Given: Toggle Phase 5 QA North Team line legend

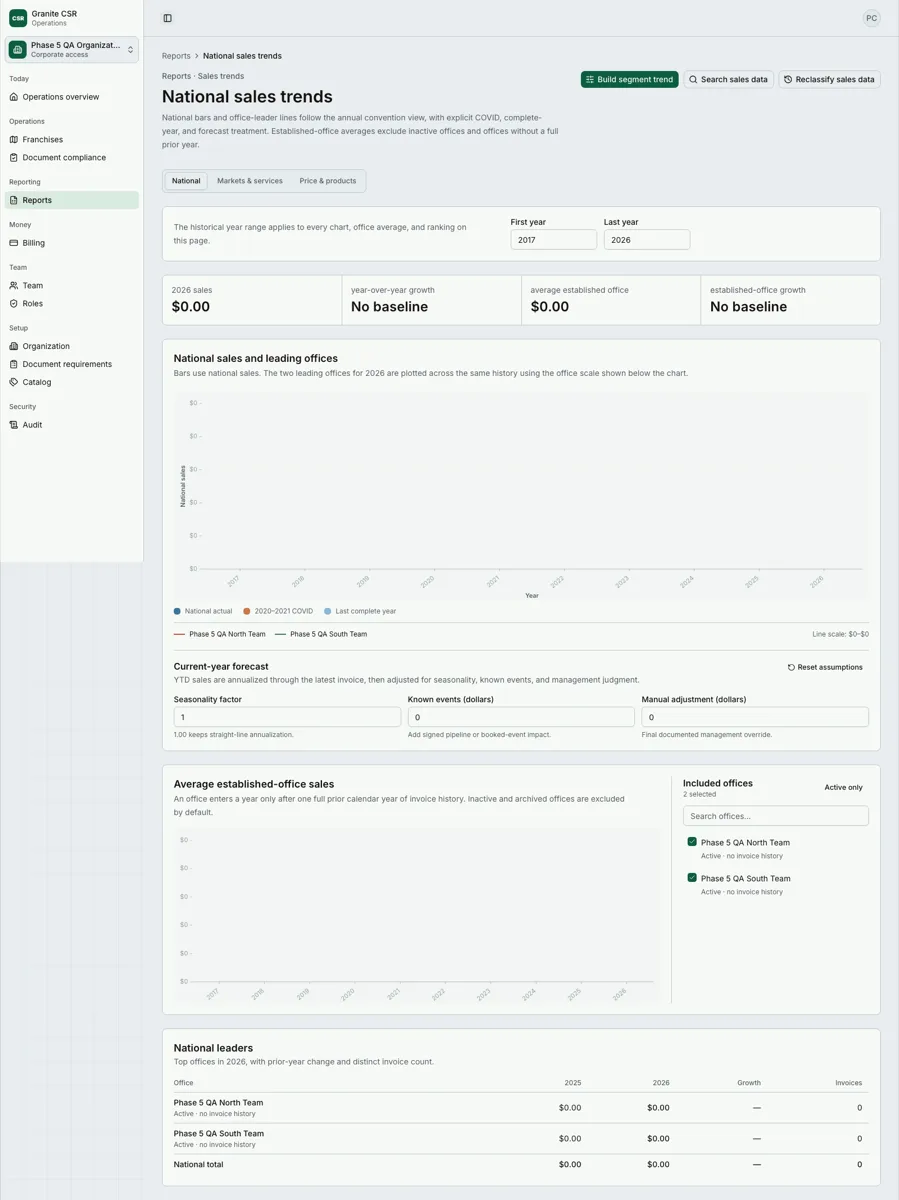Looking at the screenshot, I should [x=220, y=634].
